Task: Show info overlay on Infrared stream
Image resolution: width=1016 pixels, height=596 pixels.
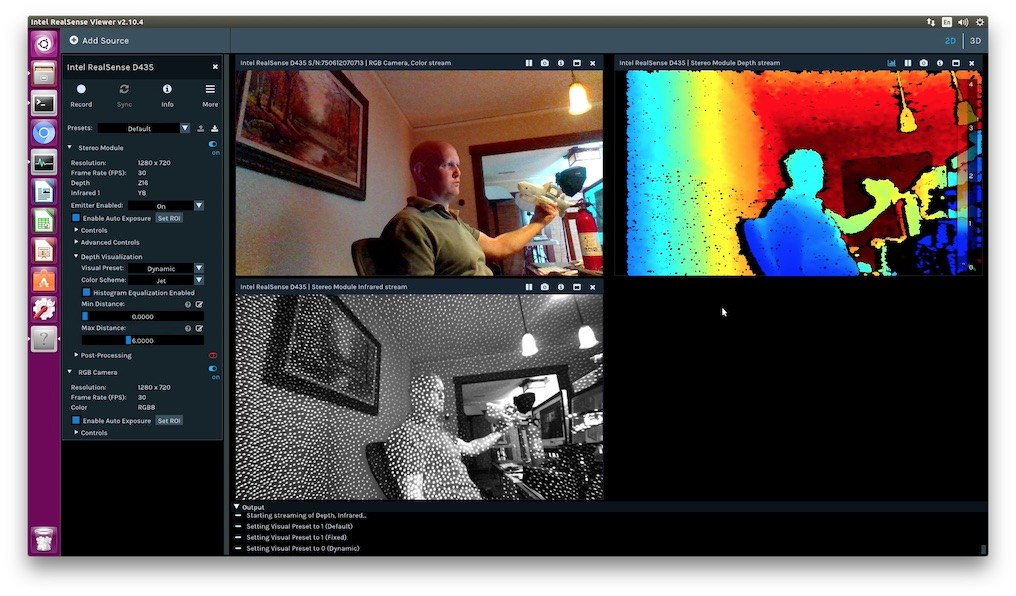Action: (x=560, y=287)
